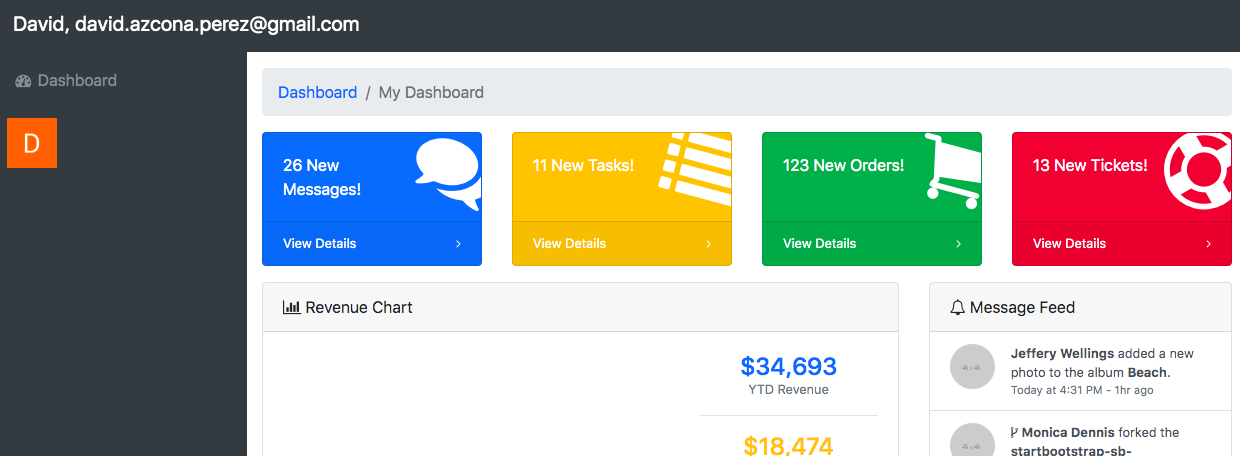Click the chat bubbles icon on Messages card
Viewport: 1240px width, 456px height.
pos(448,175)
